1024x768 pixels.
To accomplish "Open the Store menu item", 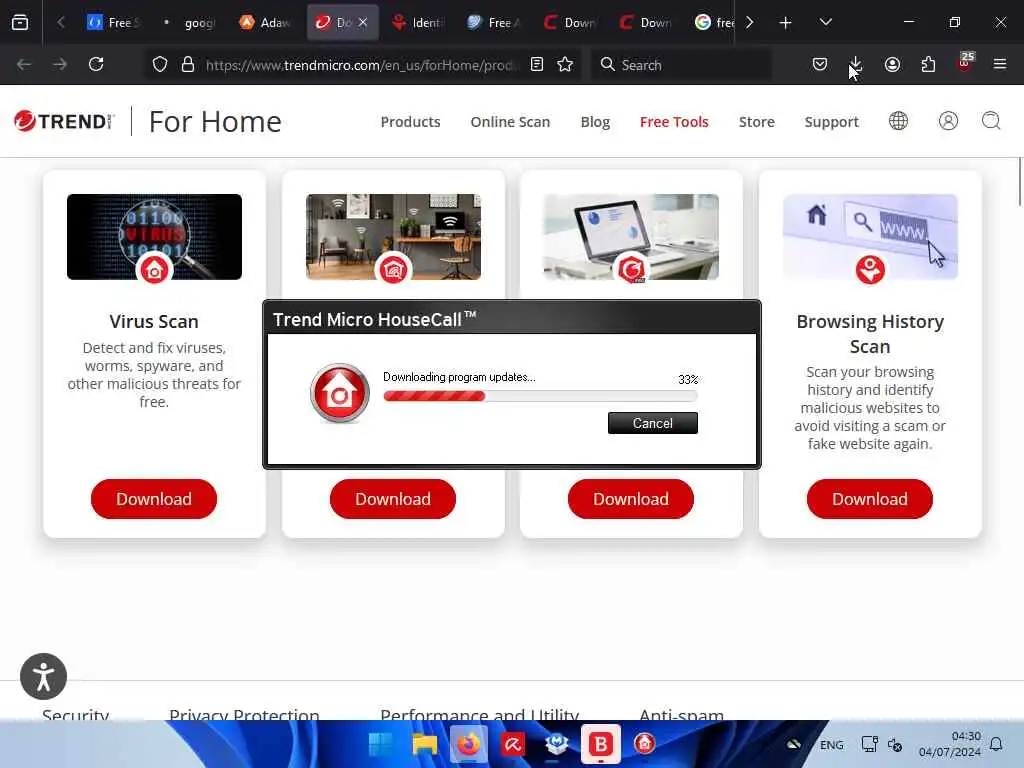I will click(x=756, y=121).
